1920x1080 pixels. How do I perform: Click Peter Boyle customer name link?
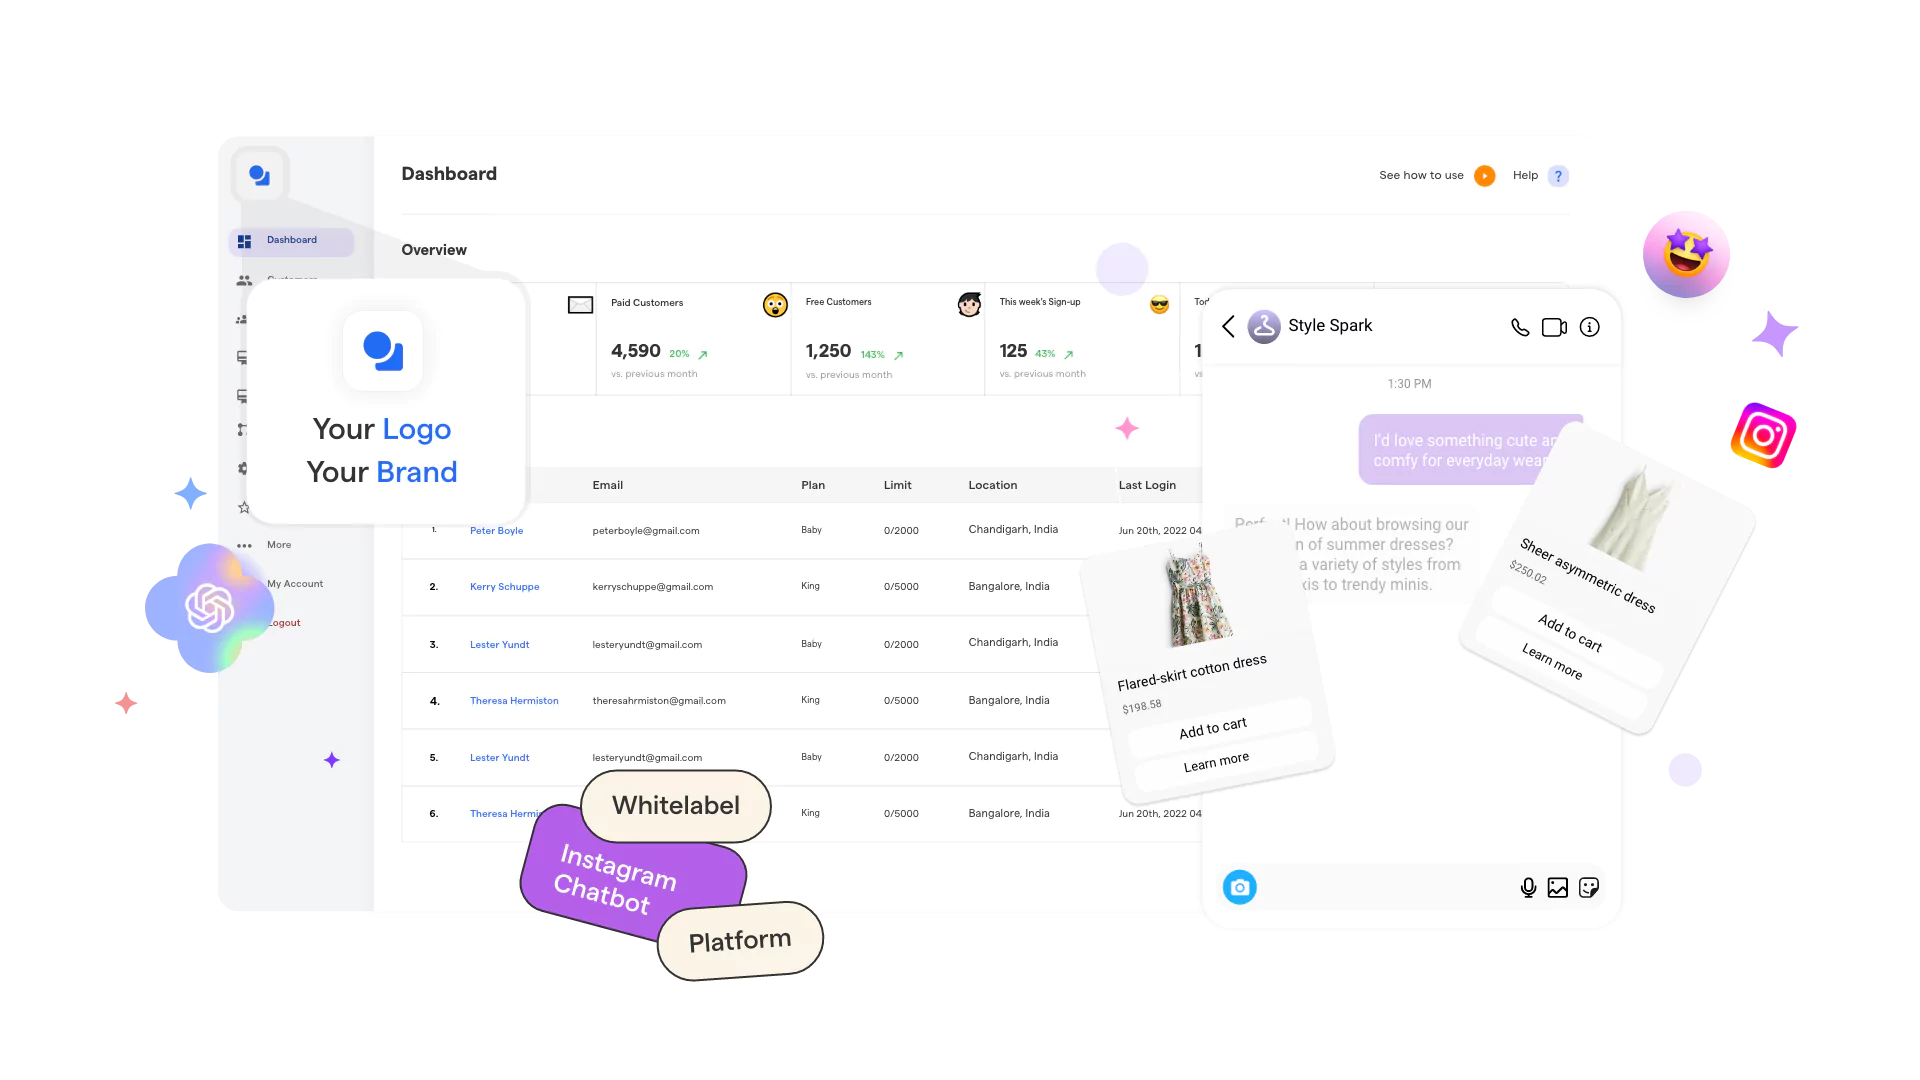pyautogui.click(x=496, y=529)
